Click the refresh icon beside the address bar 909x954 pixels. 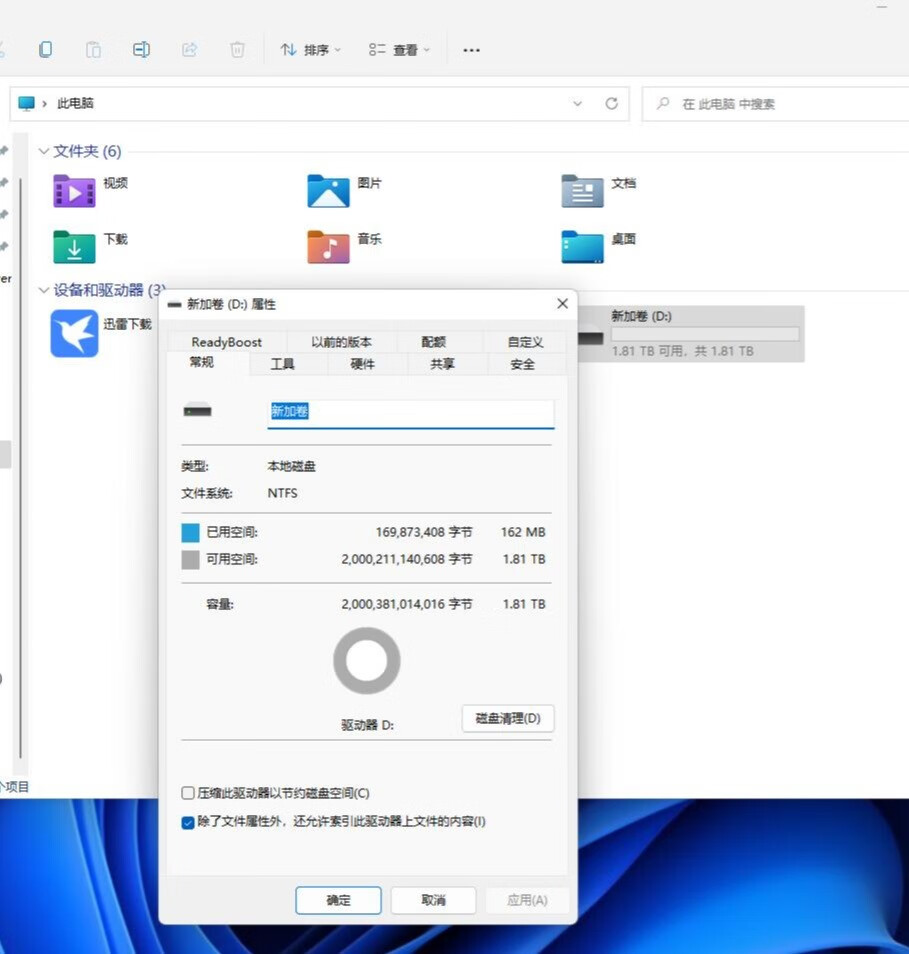611,103
